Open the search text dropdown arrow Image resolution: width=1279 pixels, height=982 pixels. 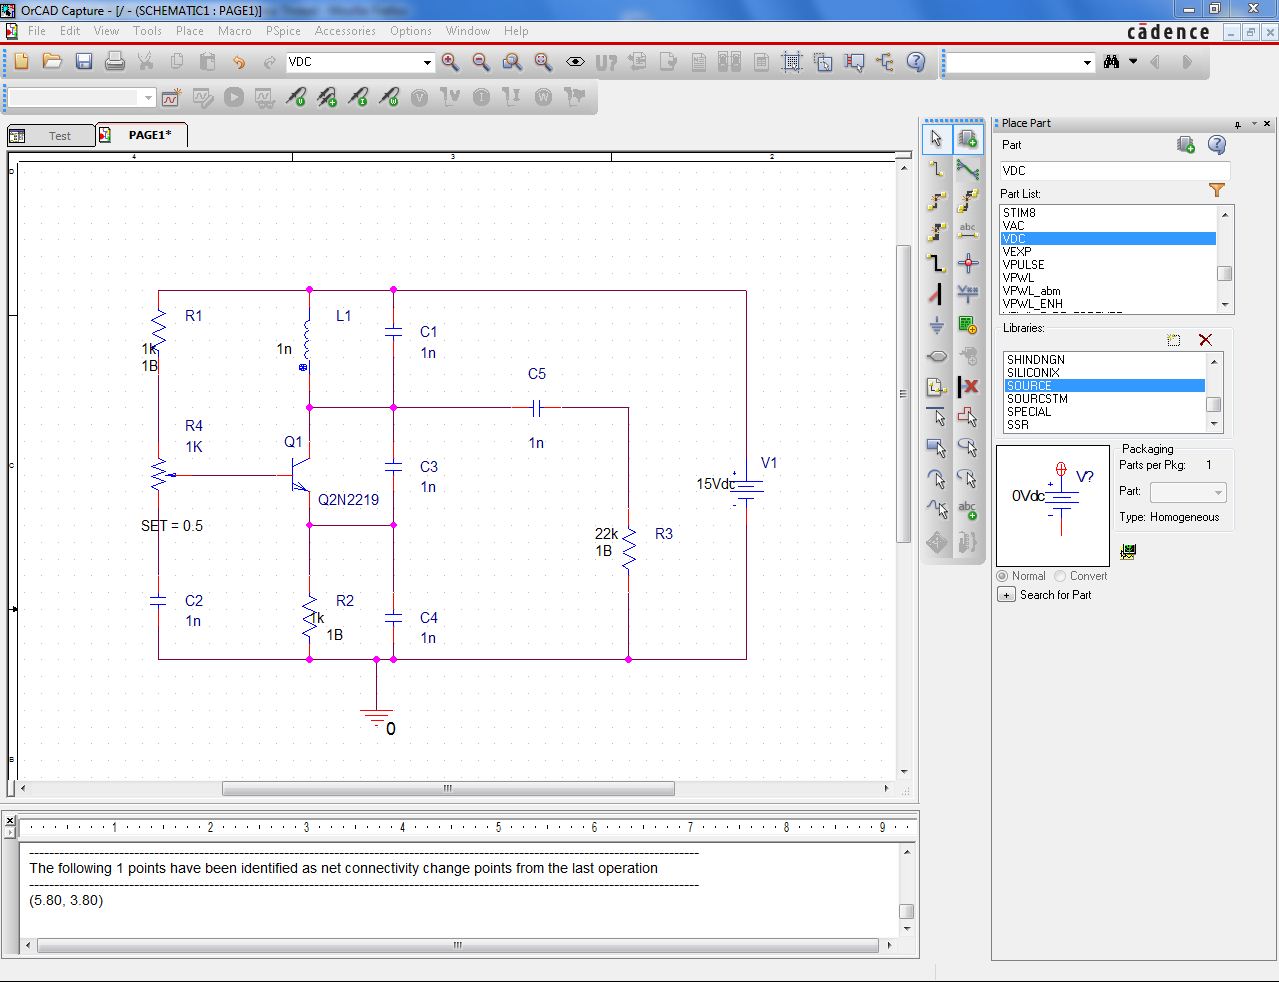[x=1087, y=63]
